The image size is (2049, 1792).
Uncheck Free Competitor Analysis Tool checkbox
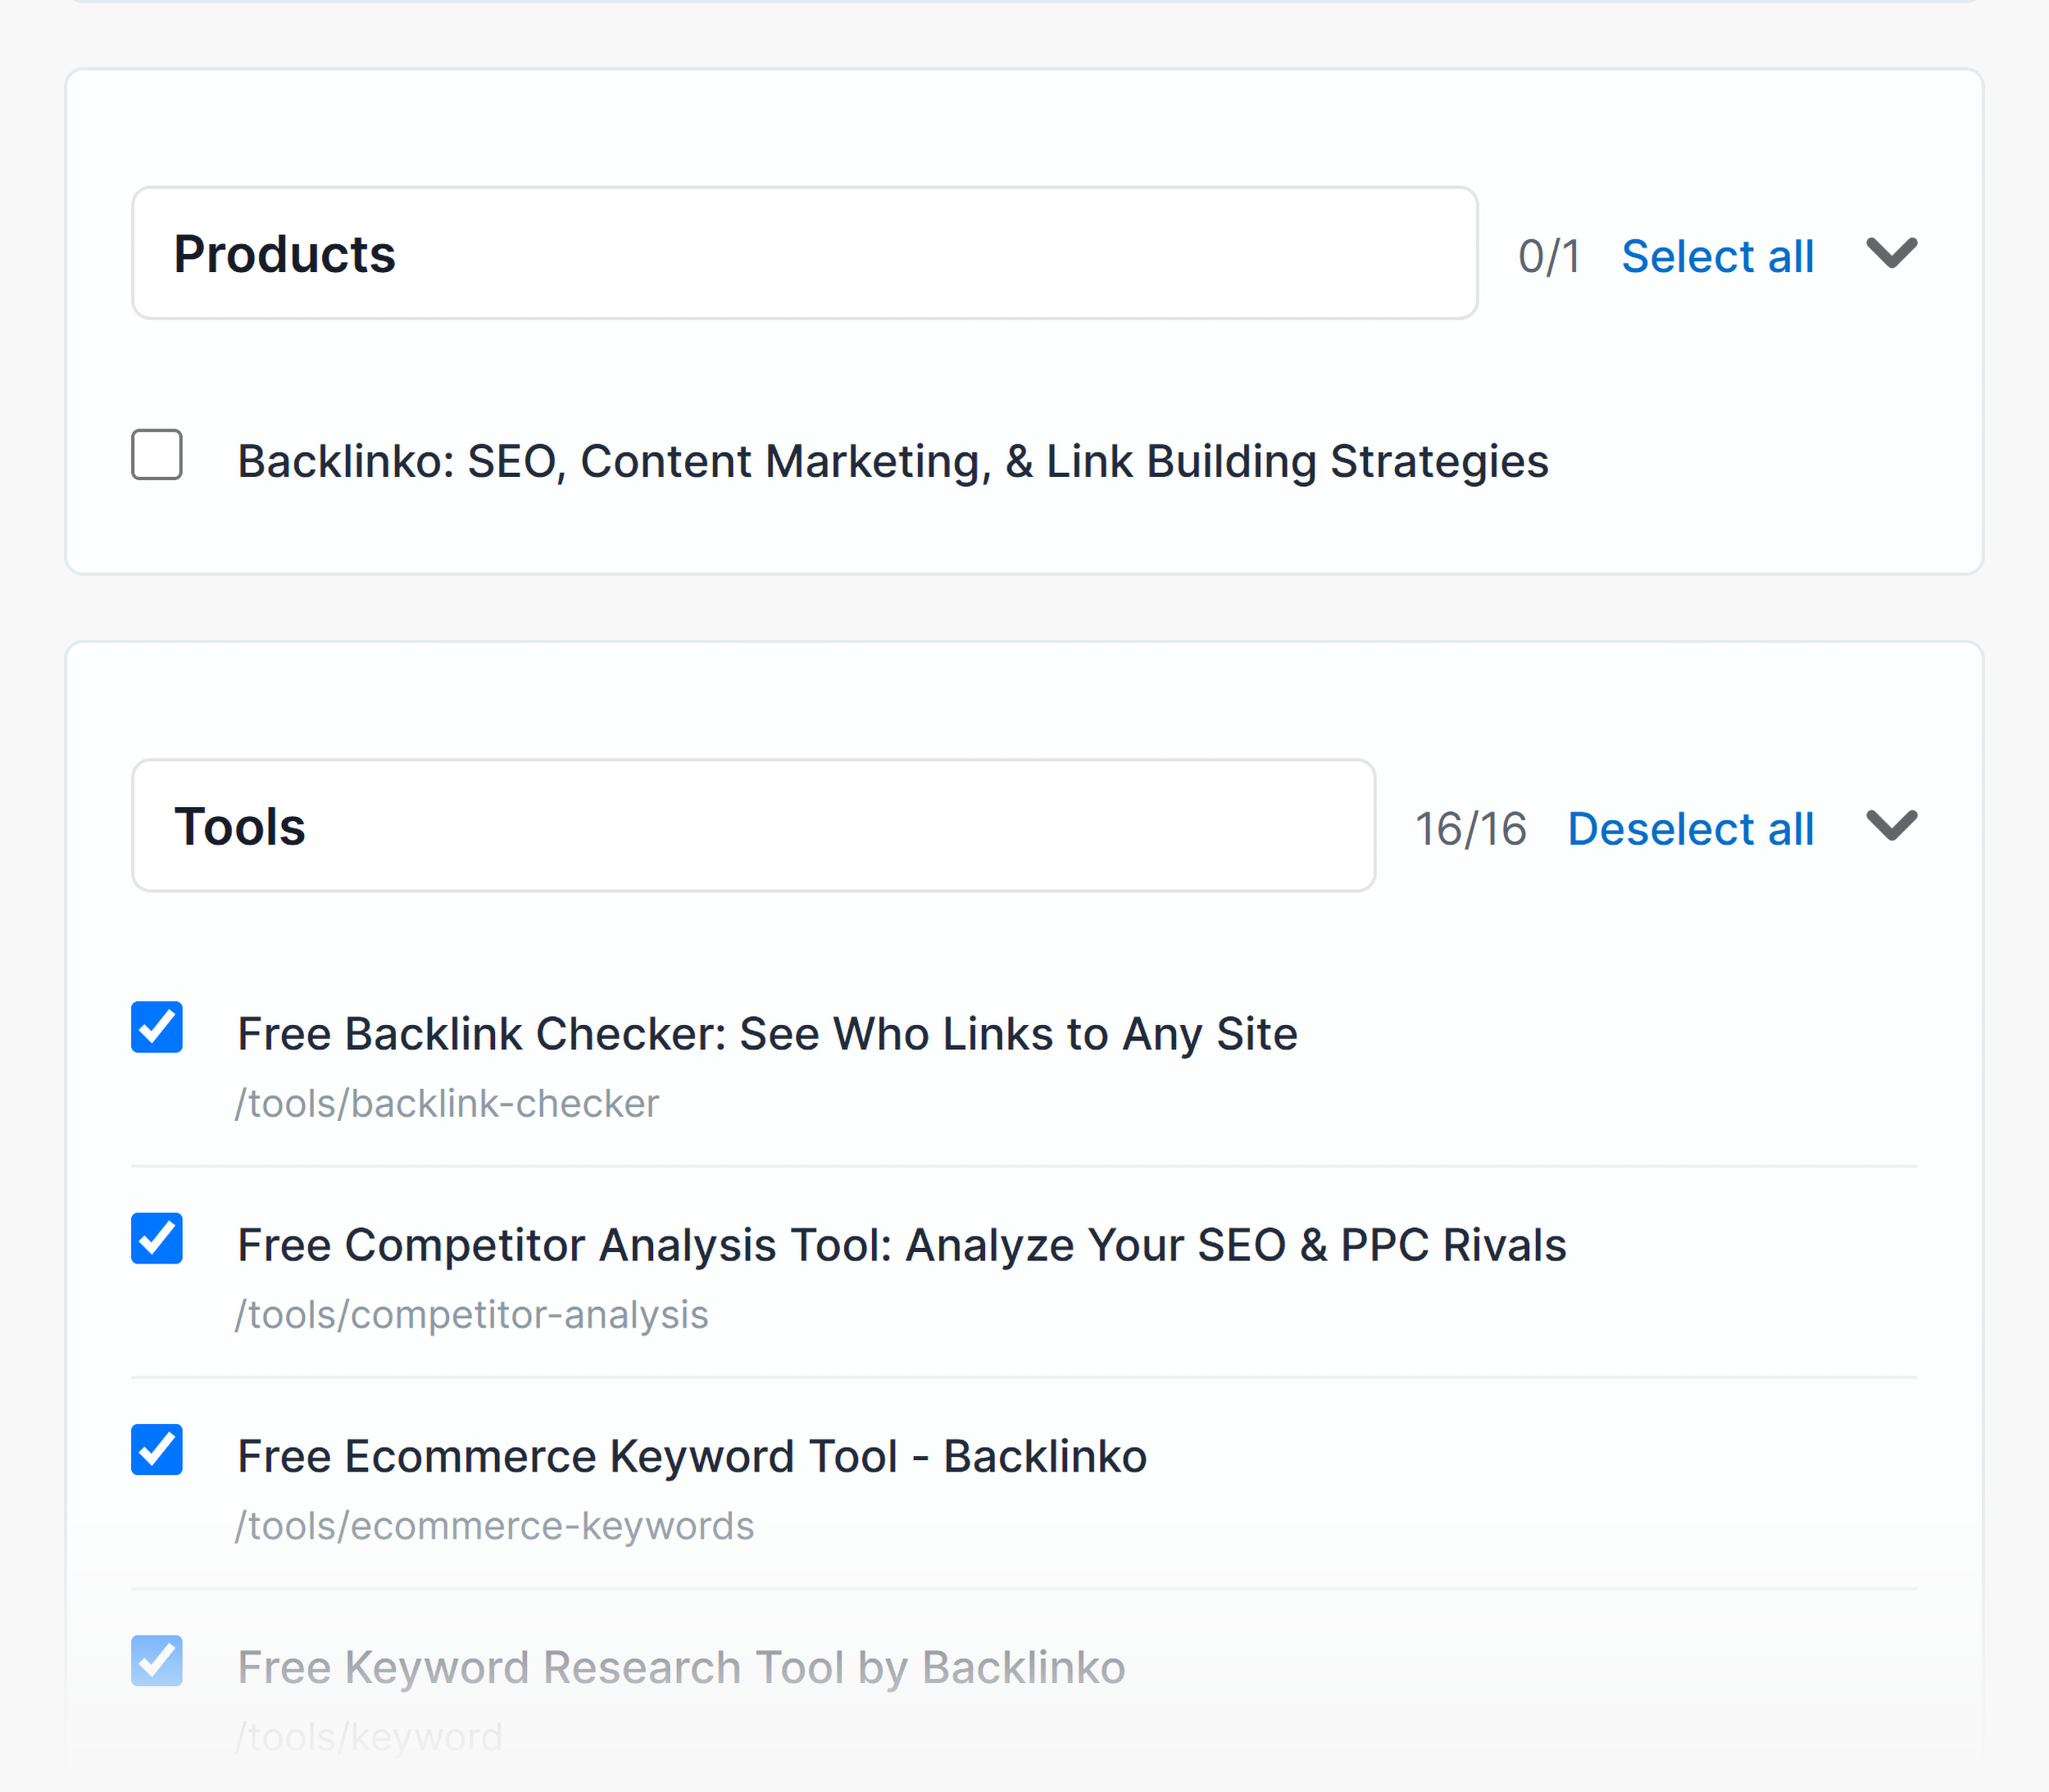(x=157, y=1238)
